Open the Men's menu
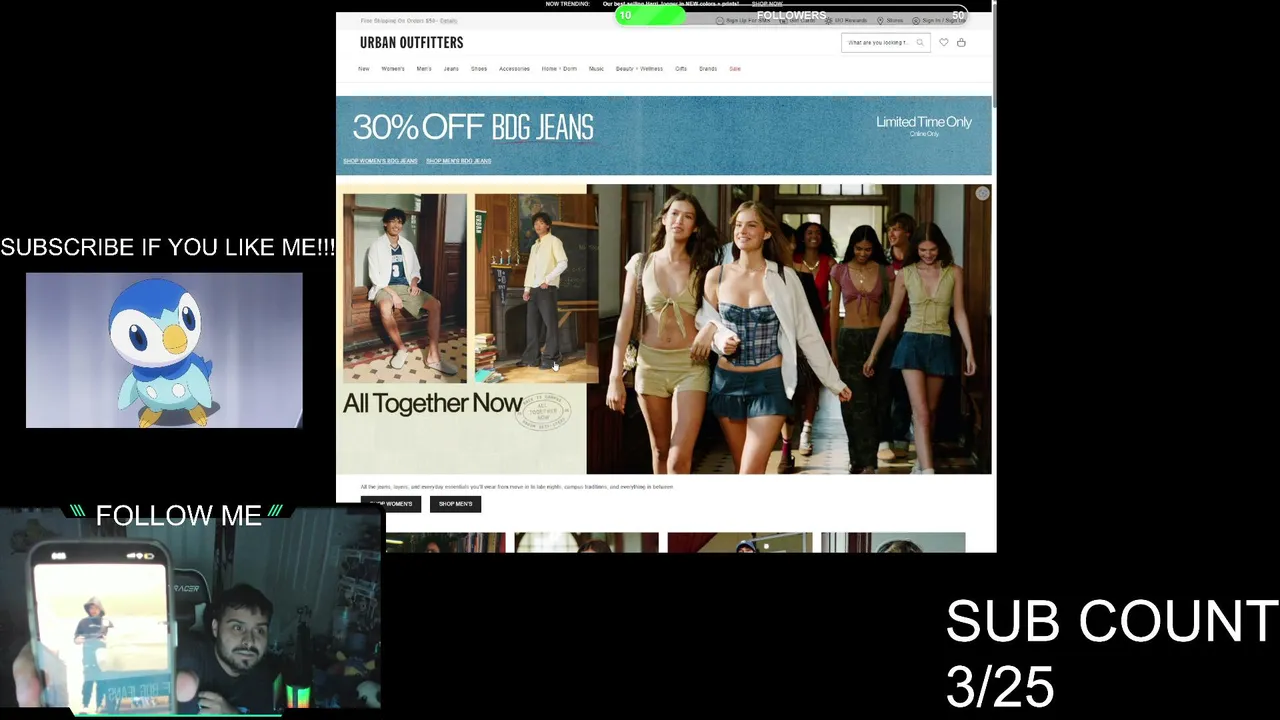Screen dimensions: 1280x720 tap(424, 69)
